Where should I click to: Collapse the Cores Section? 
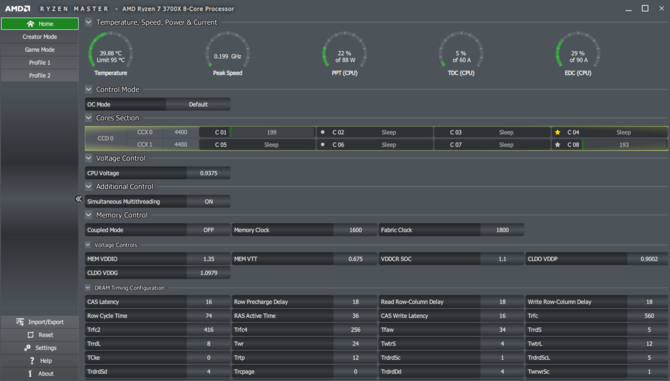pyautogui.click(x=88, y=118)
